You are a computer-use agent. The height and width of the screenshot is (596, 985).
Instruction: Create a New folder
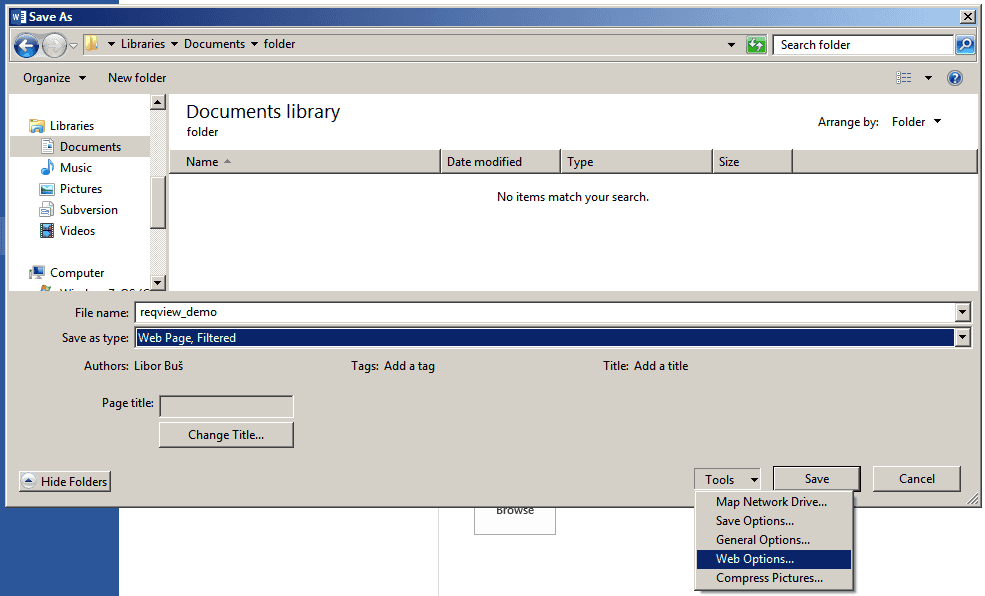coord(137,78)
